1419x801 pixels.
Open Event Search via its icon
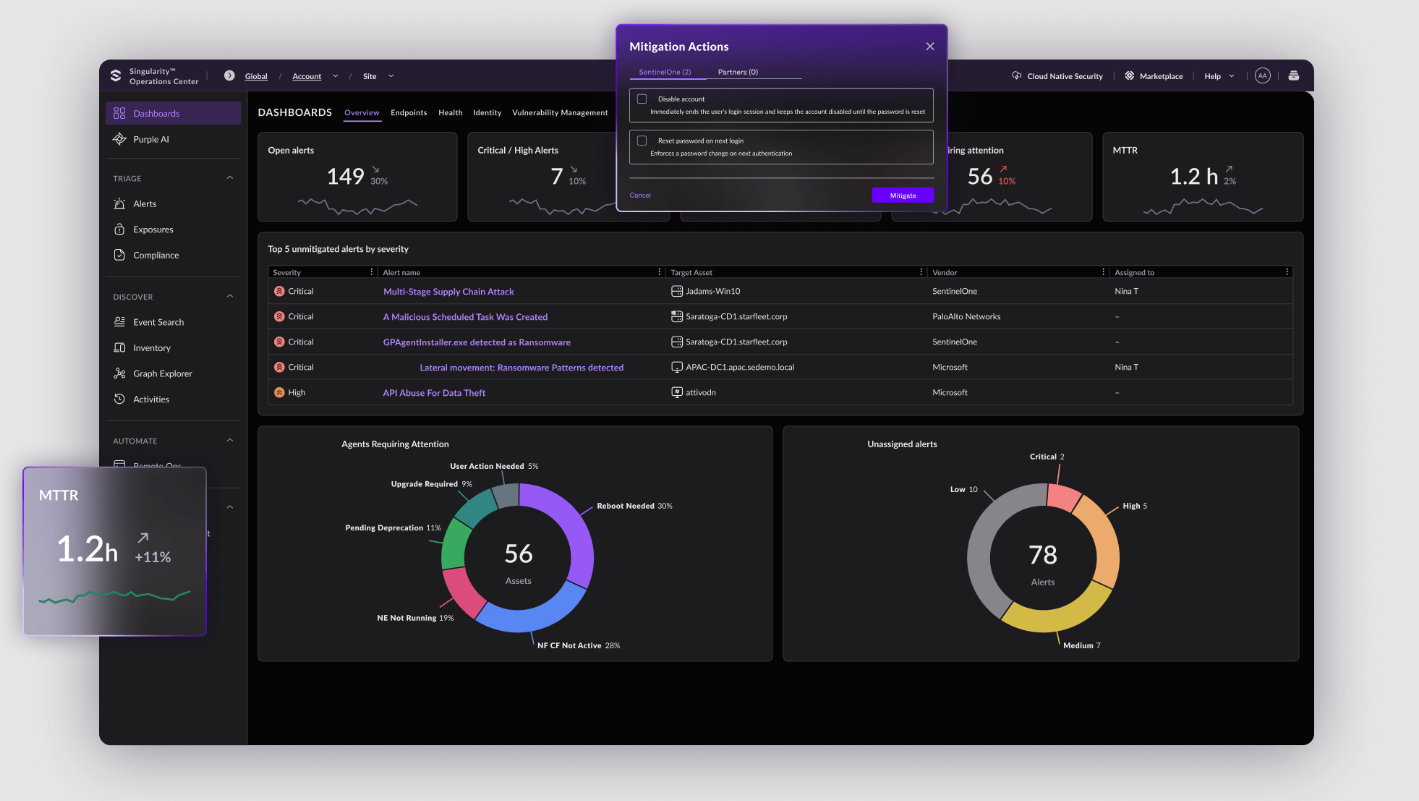[119, 322]
